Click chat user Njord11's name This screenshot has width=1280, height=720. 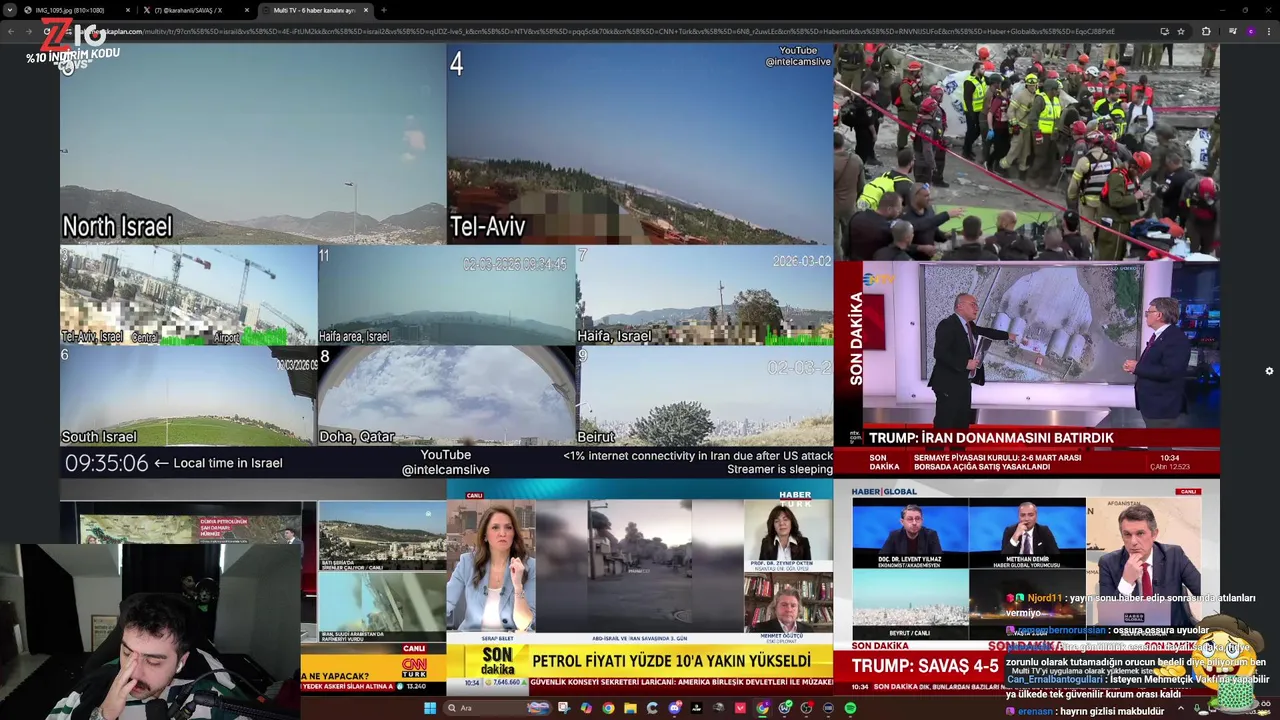point(1044,598)
